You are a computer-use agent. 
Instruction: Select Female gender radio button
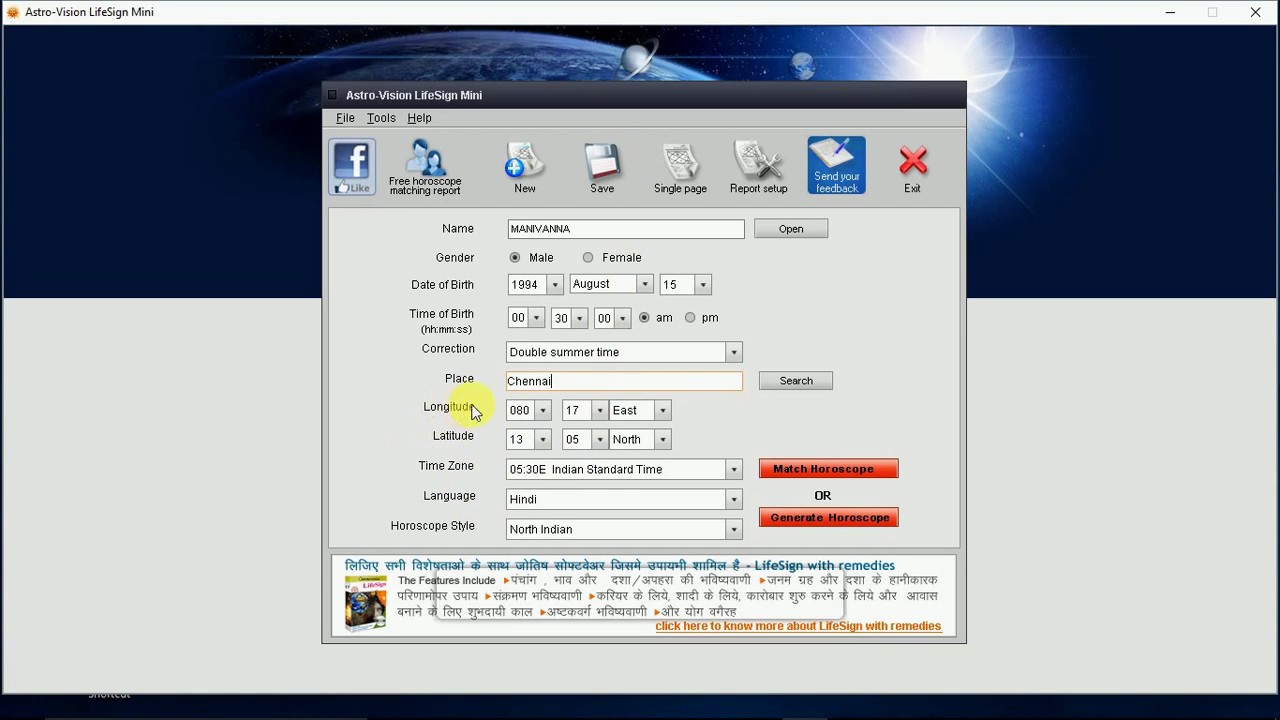[588, 258]
